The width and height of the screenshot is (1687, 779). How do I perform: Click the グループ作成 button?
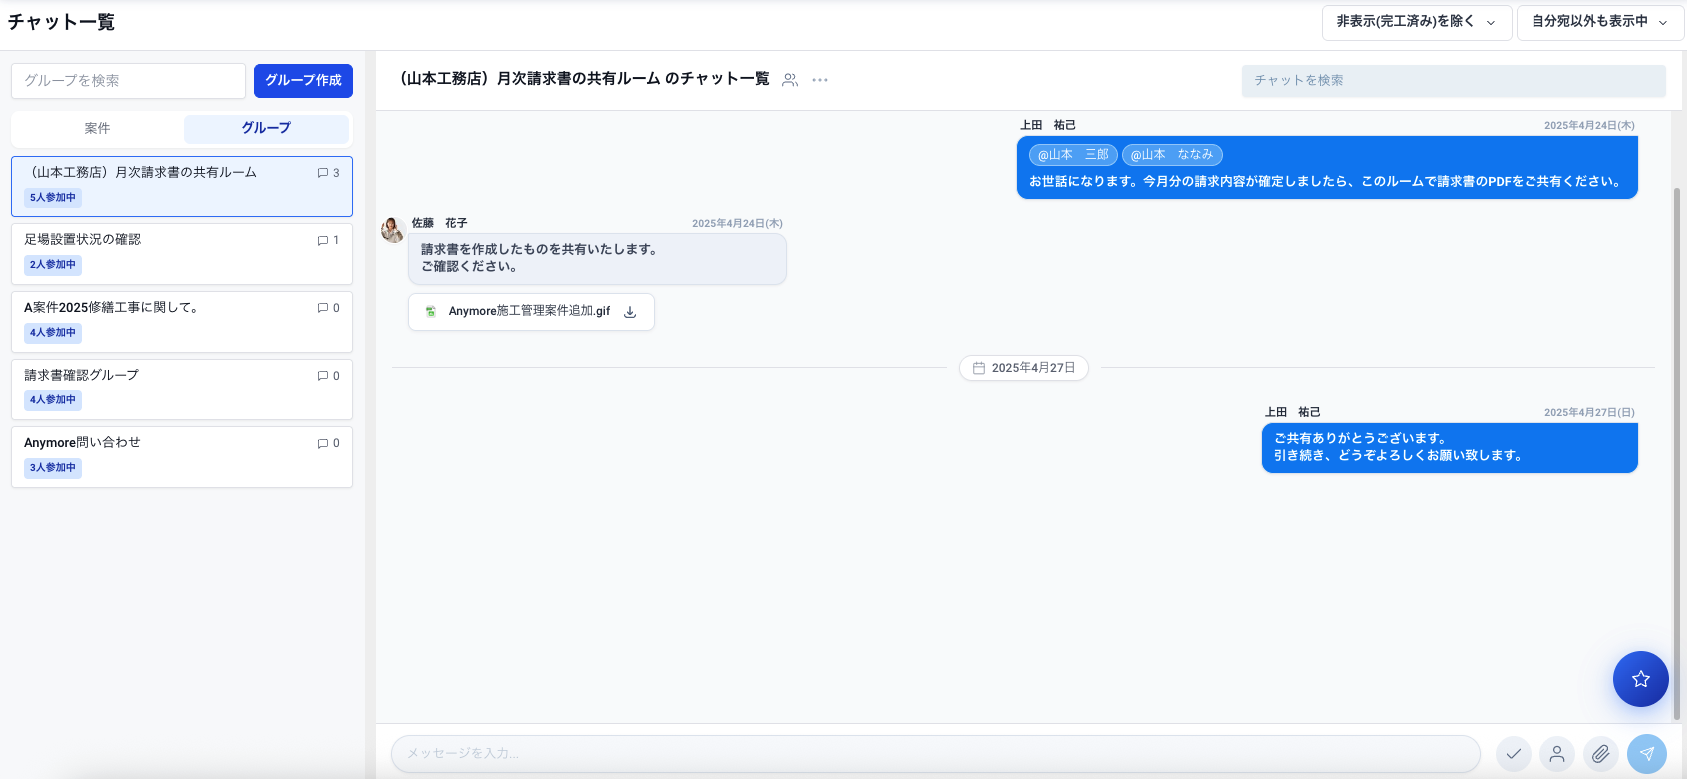[x=303, y=81]
